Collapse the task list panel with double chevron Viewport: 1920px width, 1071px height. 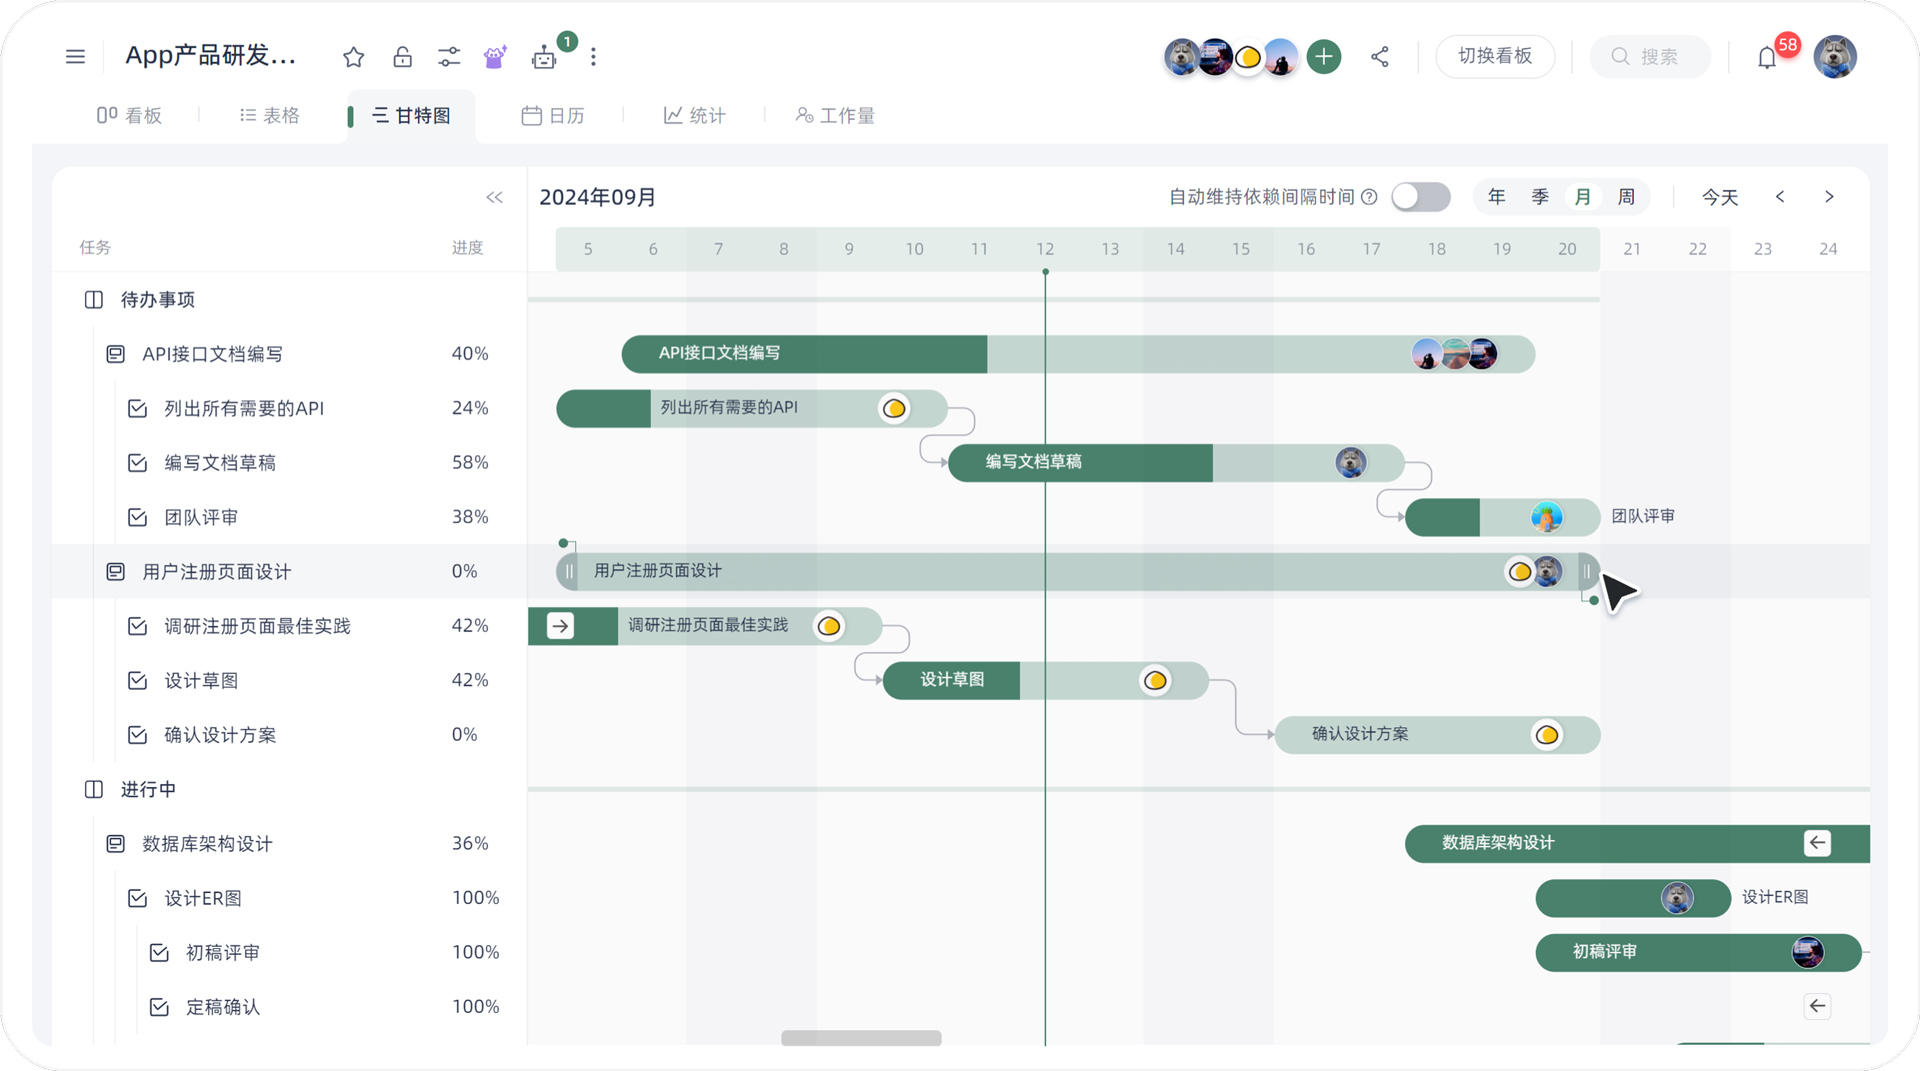[495, 197]
